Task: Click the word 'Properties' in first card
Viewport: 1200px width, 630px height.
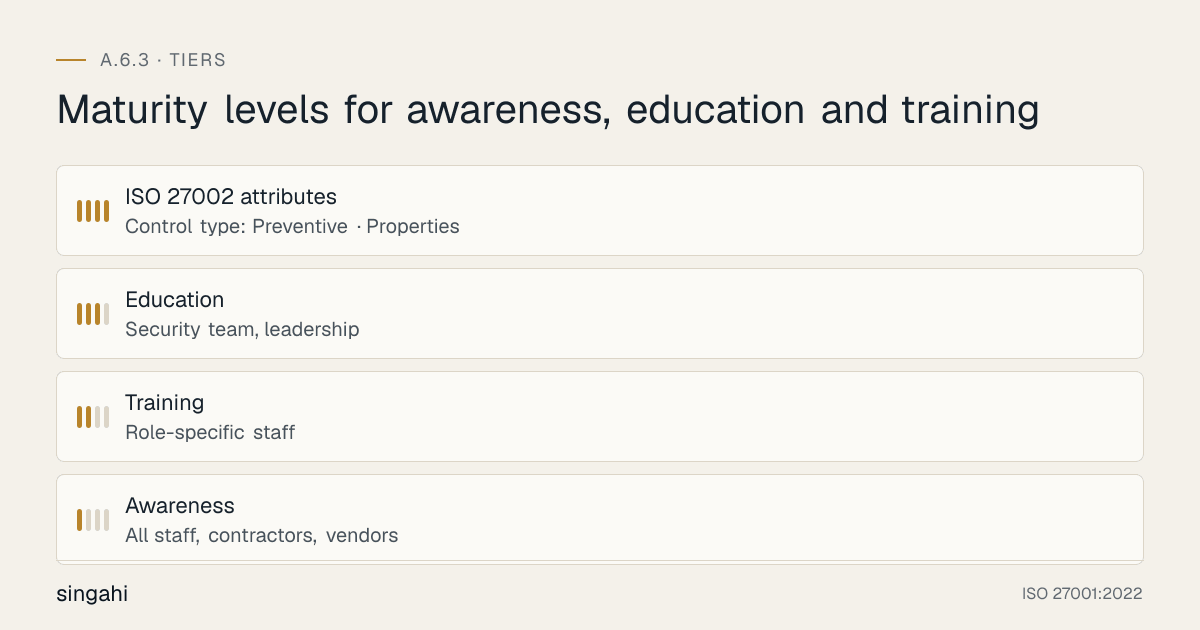Action: point(413,227)
